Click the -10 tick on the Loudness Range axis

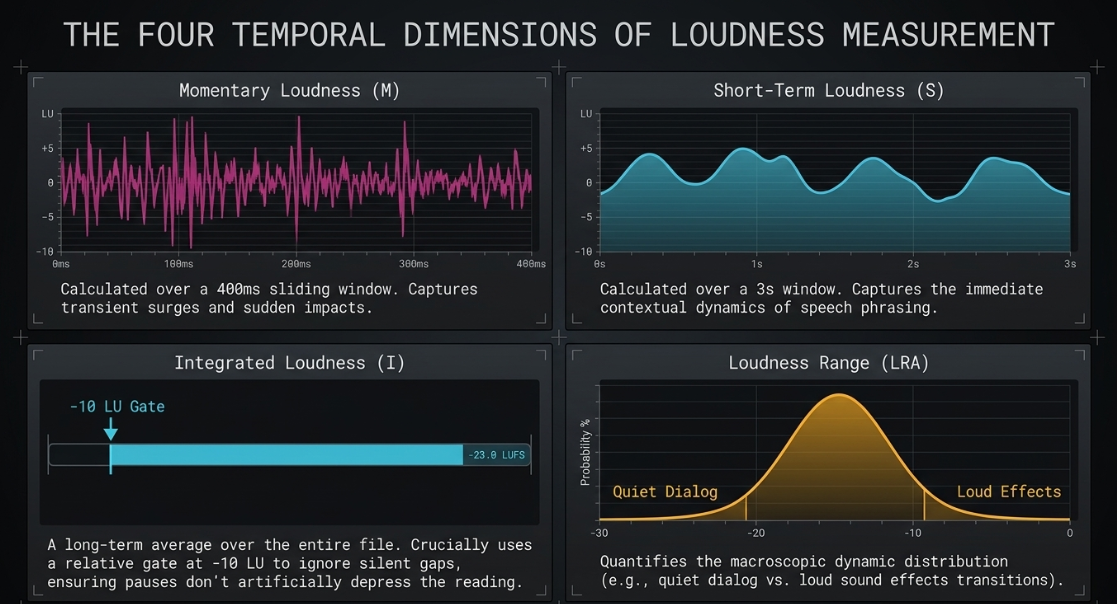[x=913, y=533]
